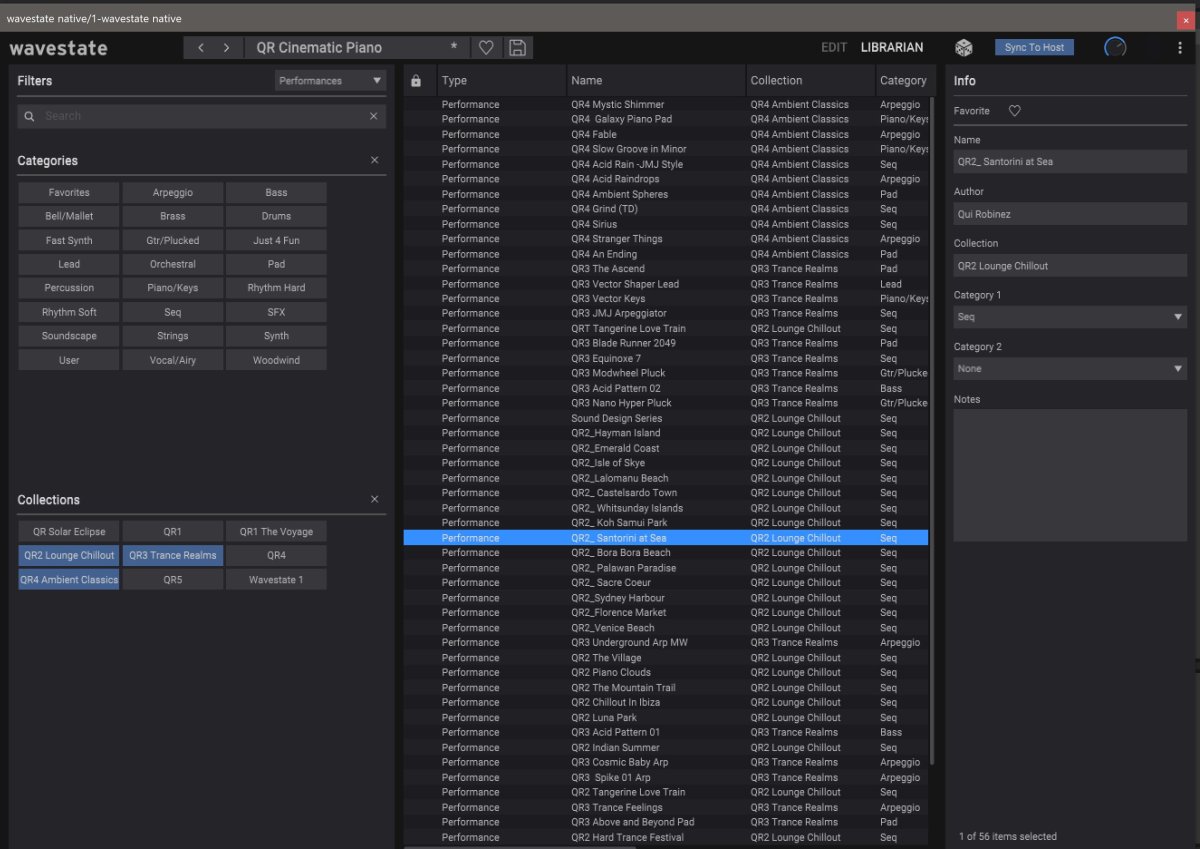Deselect QR2 Lounge Chillout collection

pyautogui.click(x=68, y=555)
